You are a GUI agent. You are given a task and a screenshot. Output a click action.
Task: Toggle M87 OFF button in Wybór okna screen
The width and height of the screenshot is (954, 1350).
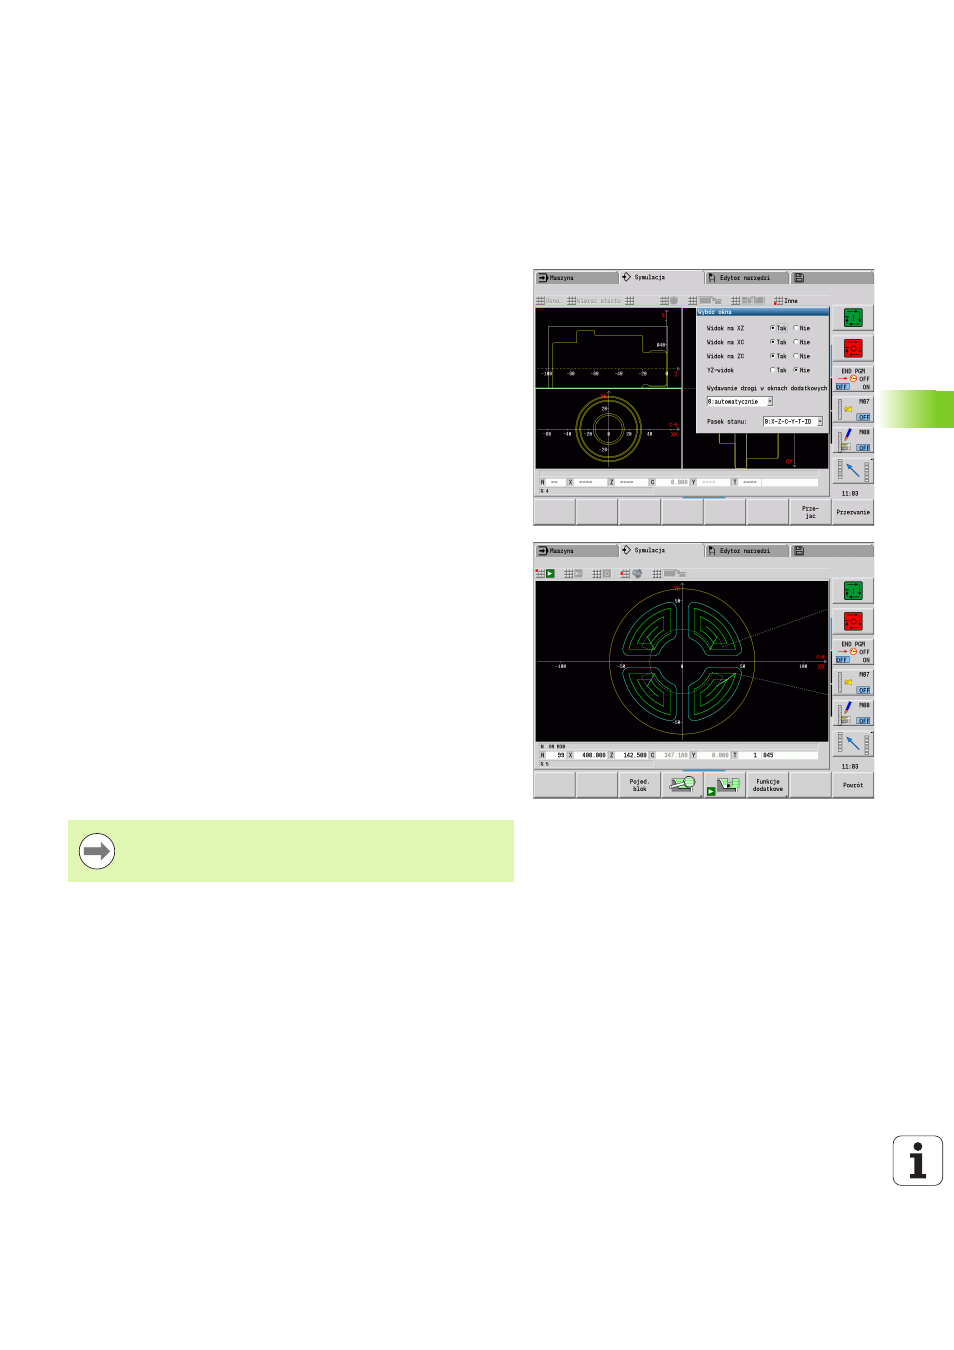click(855, 409)
